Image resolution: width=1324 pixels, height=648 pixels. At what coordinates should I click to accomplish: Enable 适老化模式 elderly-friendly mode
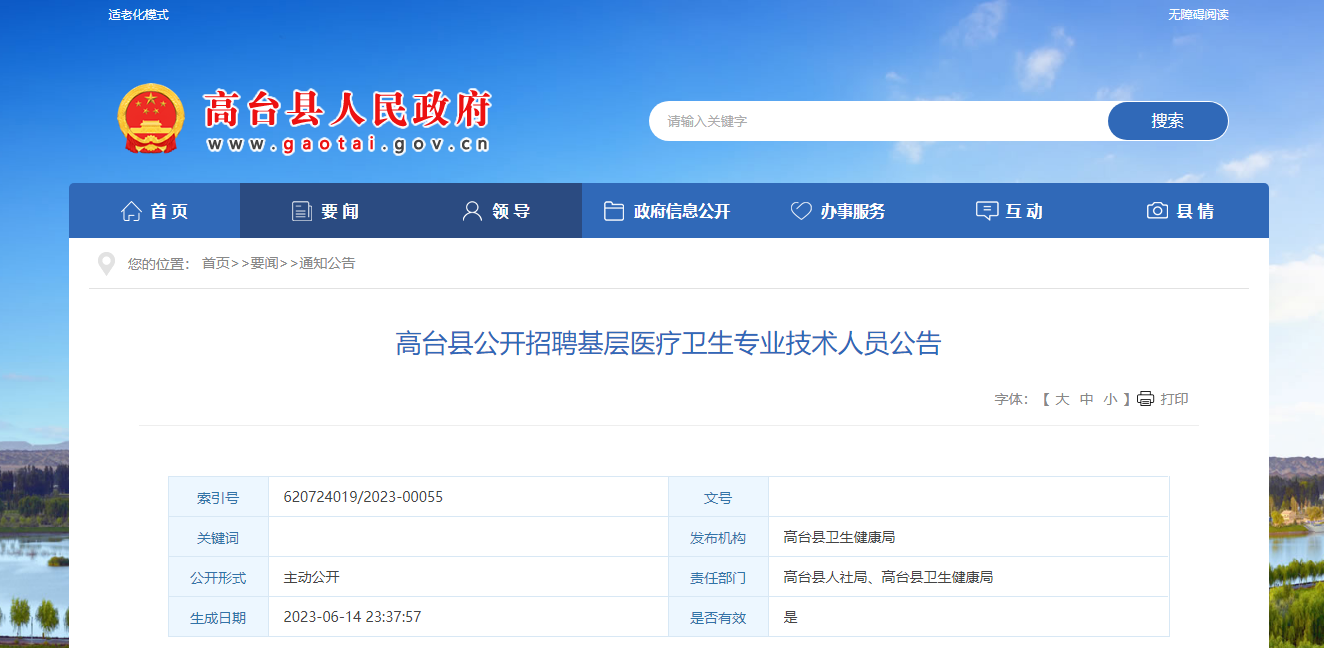pos(138,15)
